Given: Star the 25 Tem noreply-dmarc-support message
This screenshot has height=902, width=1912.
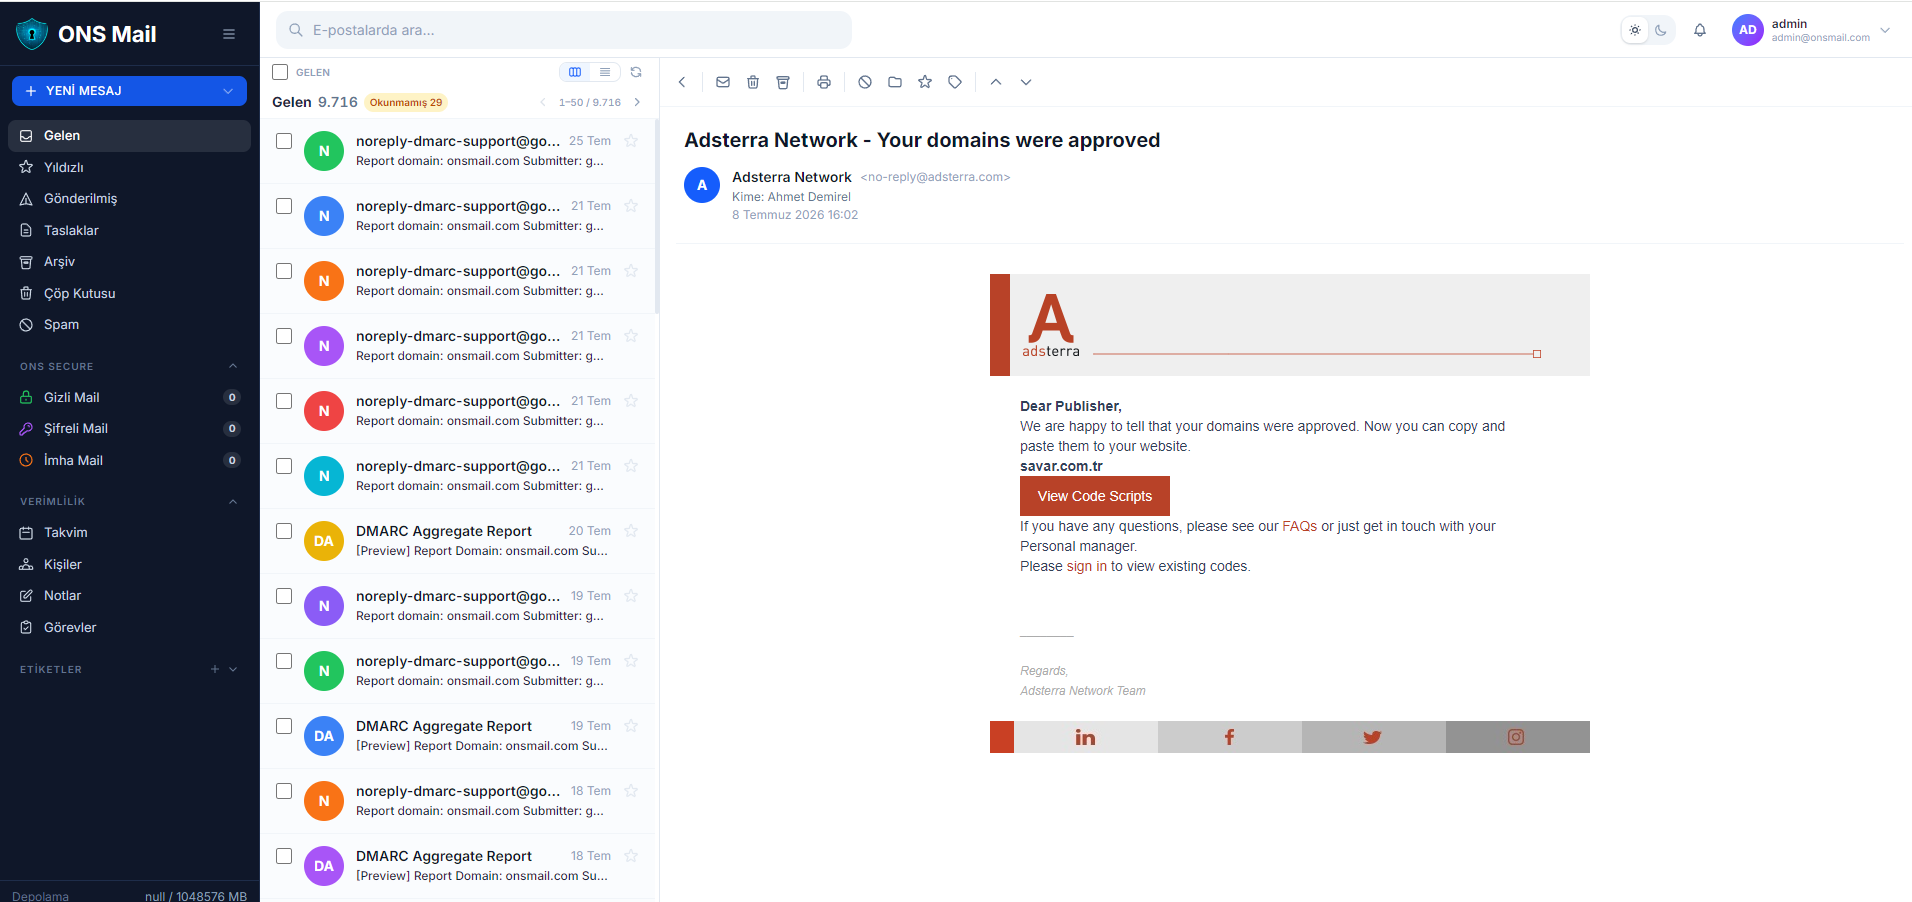Looking at the screenshot, I should (x=631, y=141).
